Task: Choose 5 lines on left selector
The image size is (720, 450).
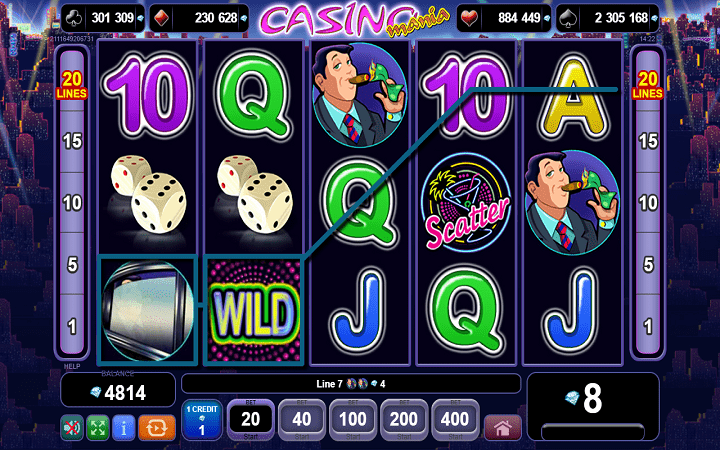Action: coord(72,264)
